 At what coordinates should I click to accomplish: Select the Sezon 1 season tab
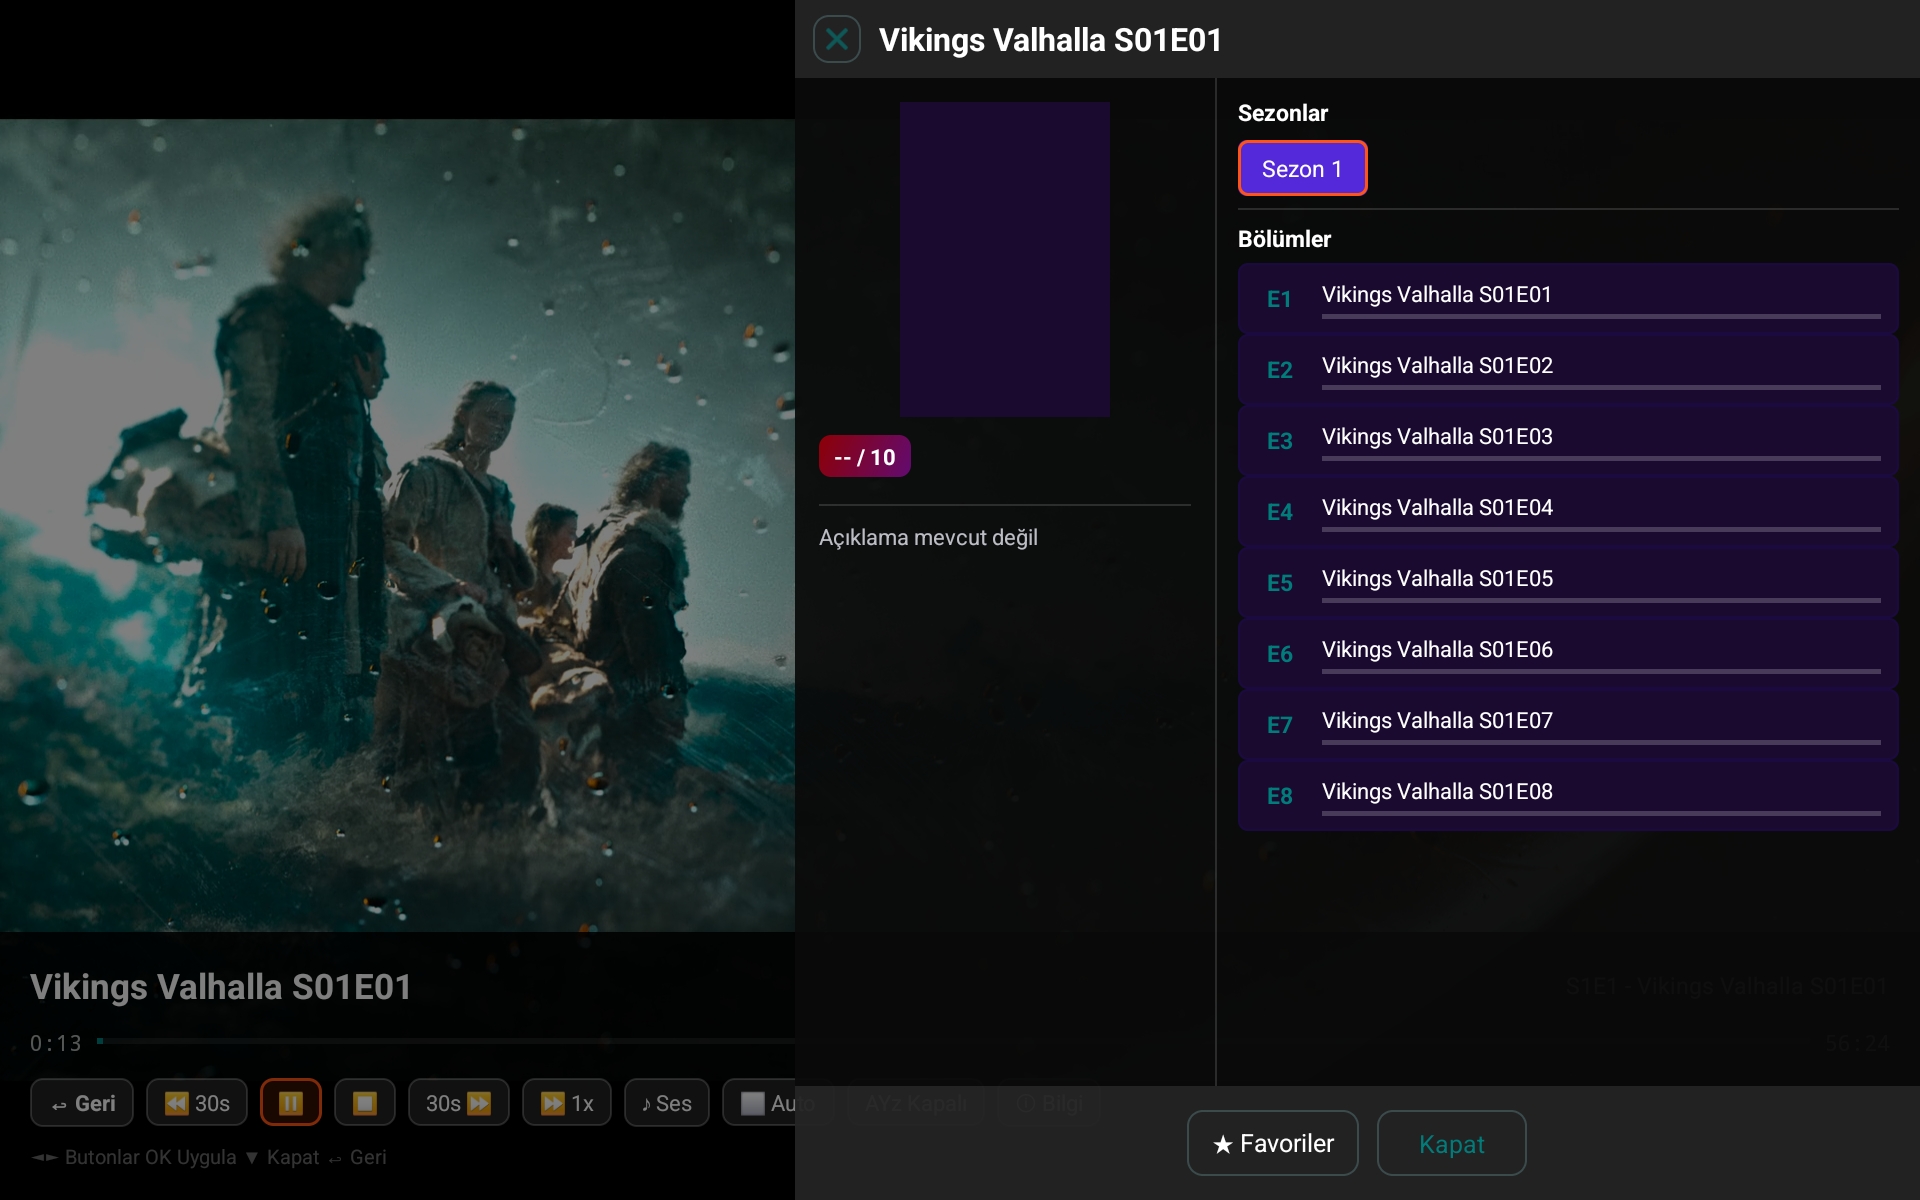click(x=1302, y=168)
